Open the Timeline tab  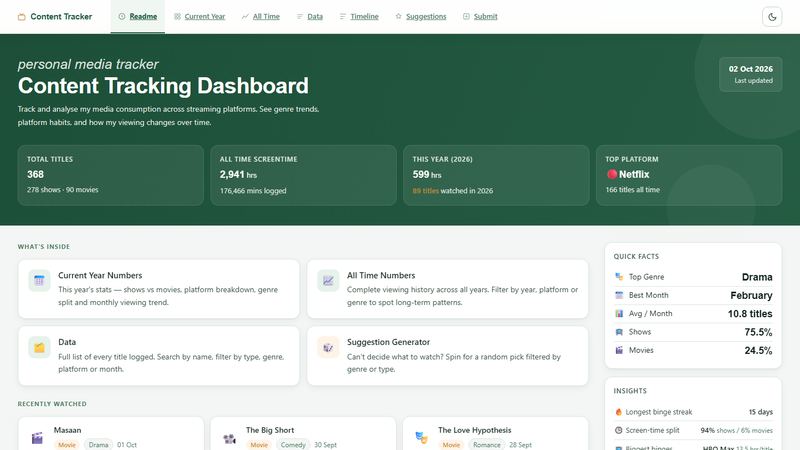pos(359,16)
